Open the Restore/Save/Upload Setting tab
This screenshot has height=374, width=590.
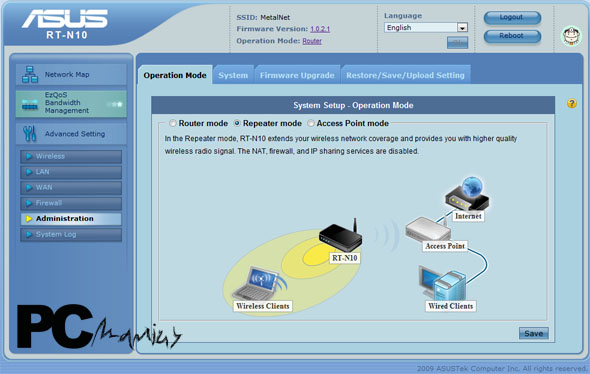click(x=405, y=75)
